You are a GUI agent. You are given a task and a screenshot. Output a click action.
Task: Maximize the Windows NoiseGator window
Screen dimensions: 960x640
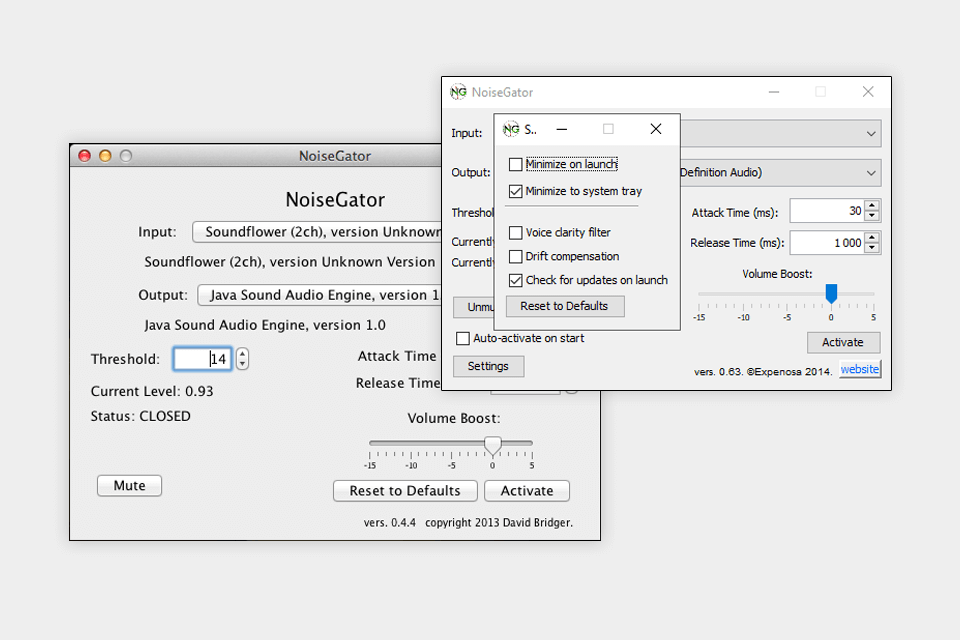(820, 92)
